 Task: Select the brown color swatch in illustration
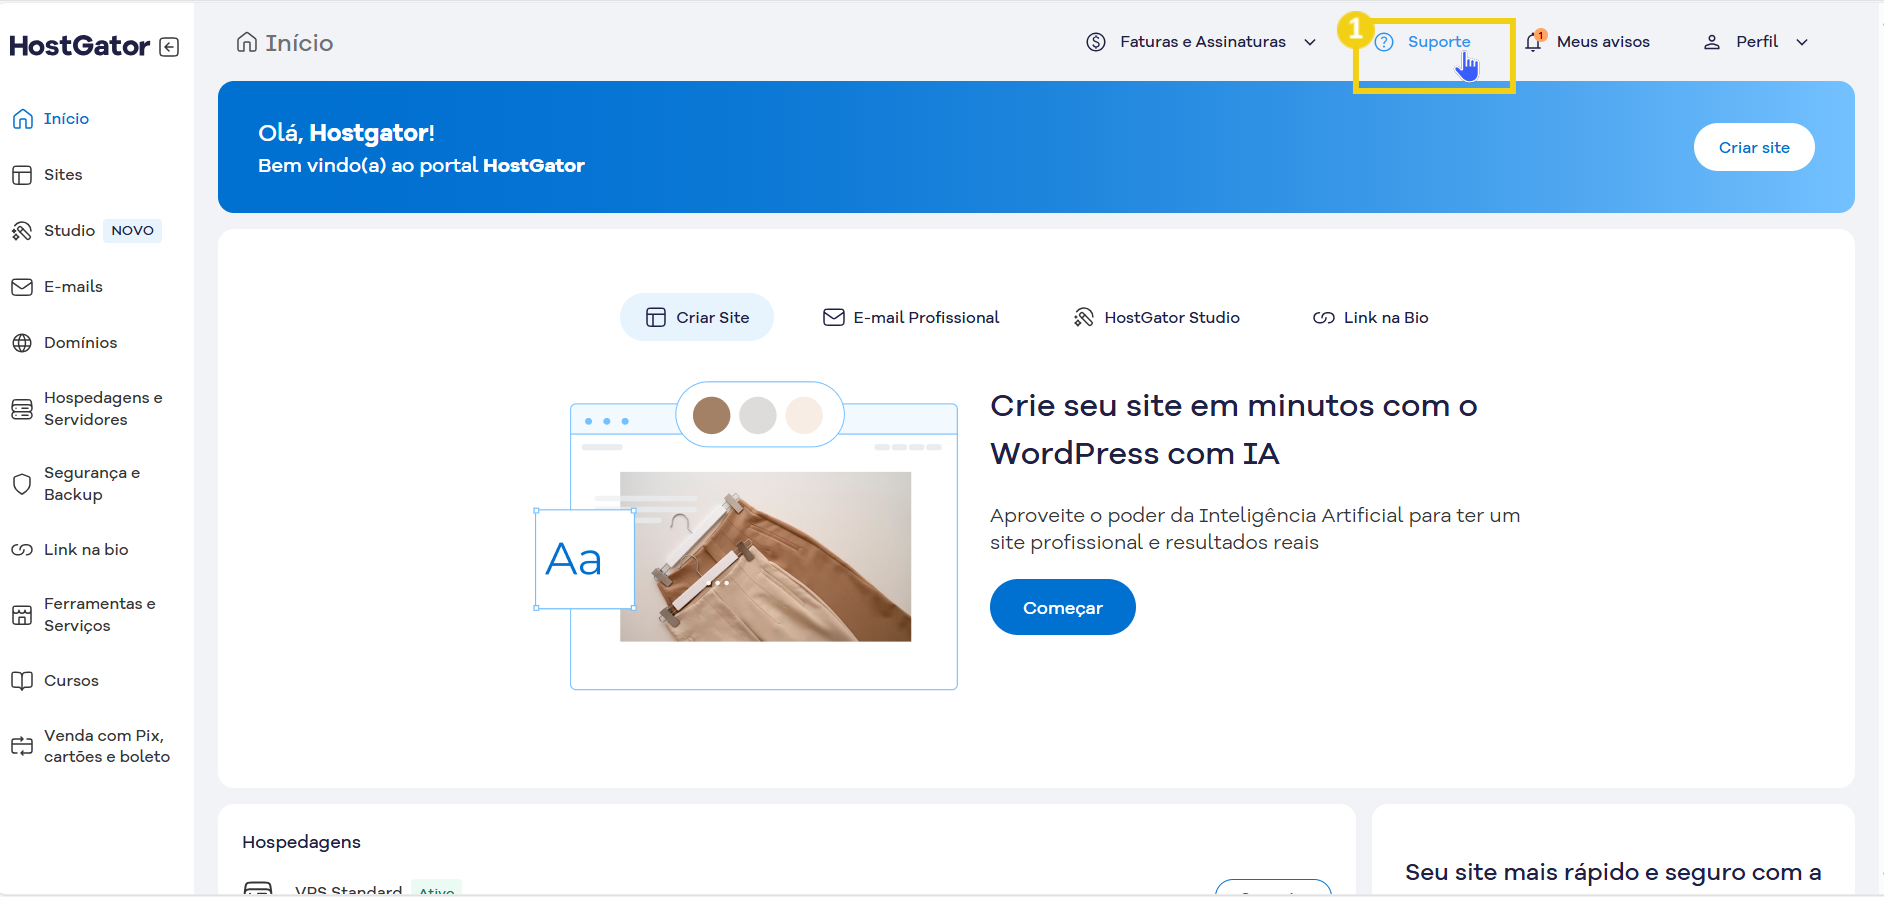[x=712, y=415]
